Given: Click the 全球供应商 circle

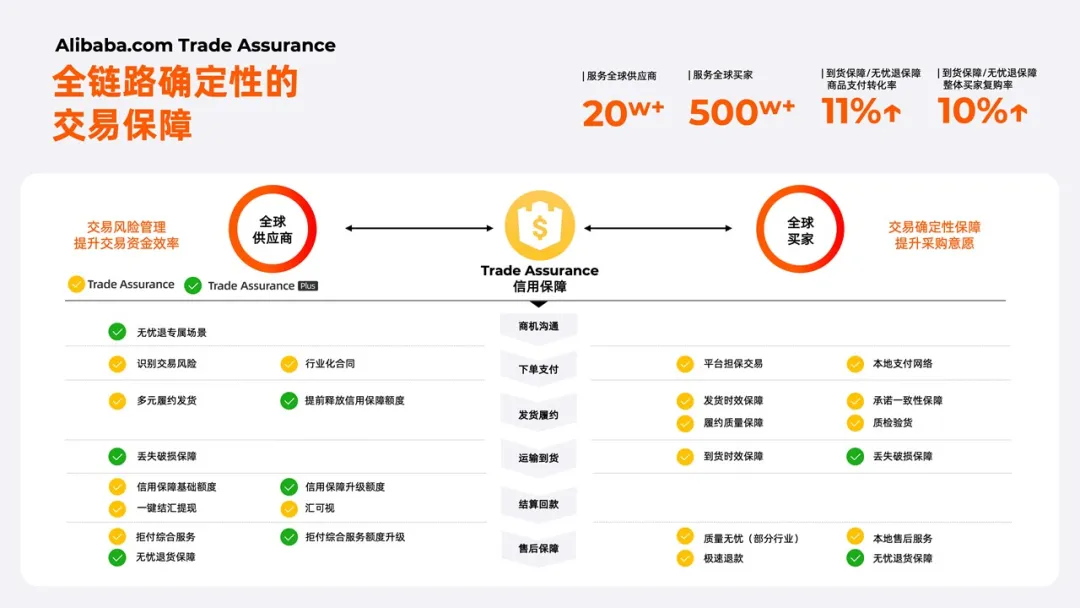Looking at the screenshot, I should pos(272,229).
